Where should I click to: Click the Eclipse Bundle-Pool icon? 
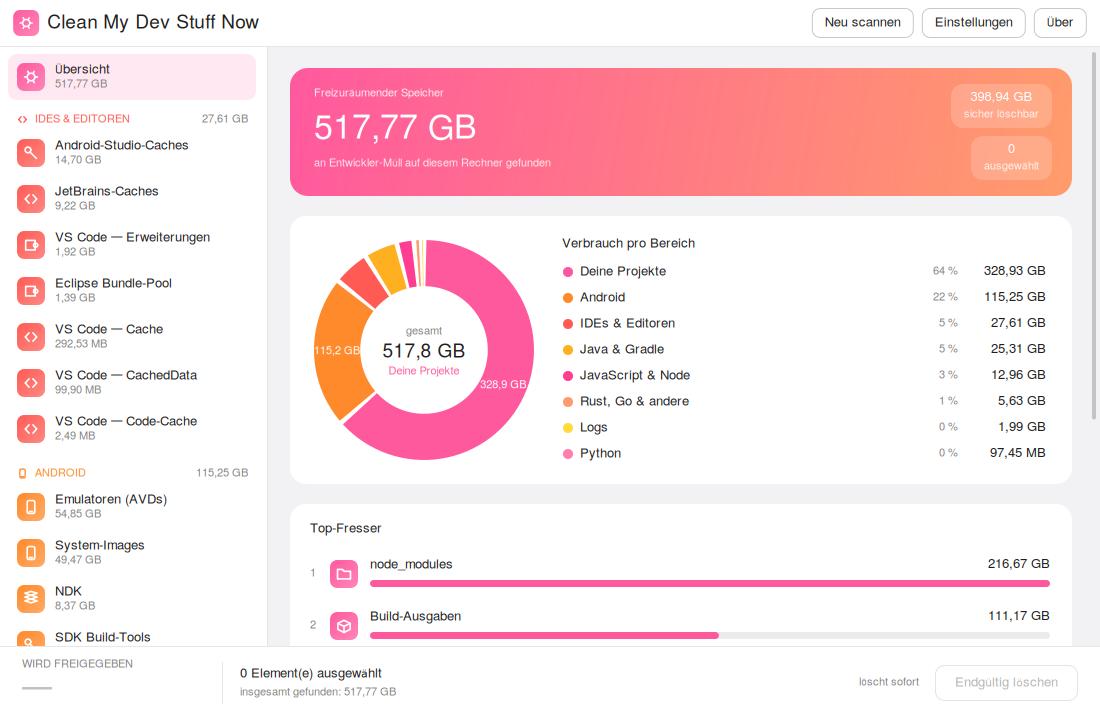click(x=31, y=291)
